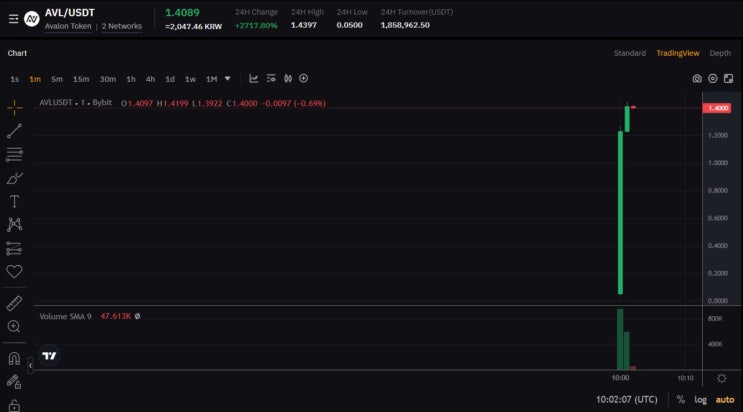Open the price scale settings gear
This screenshot has height=412, width=743.
click(x=722, y=378)
